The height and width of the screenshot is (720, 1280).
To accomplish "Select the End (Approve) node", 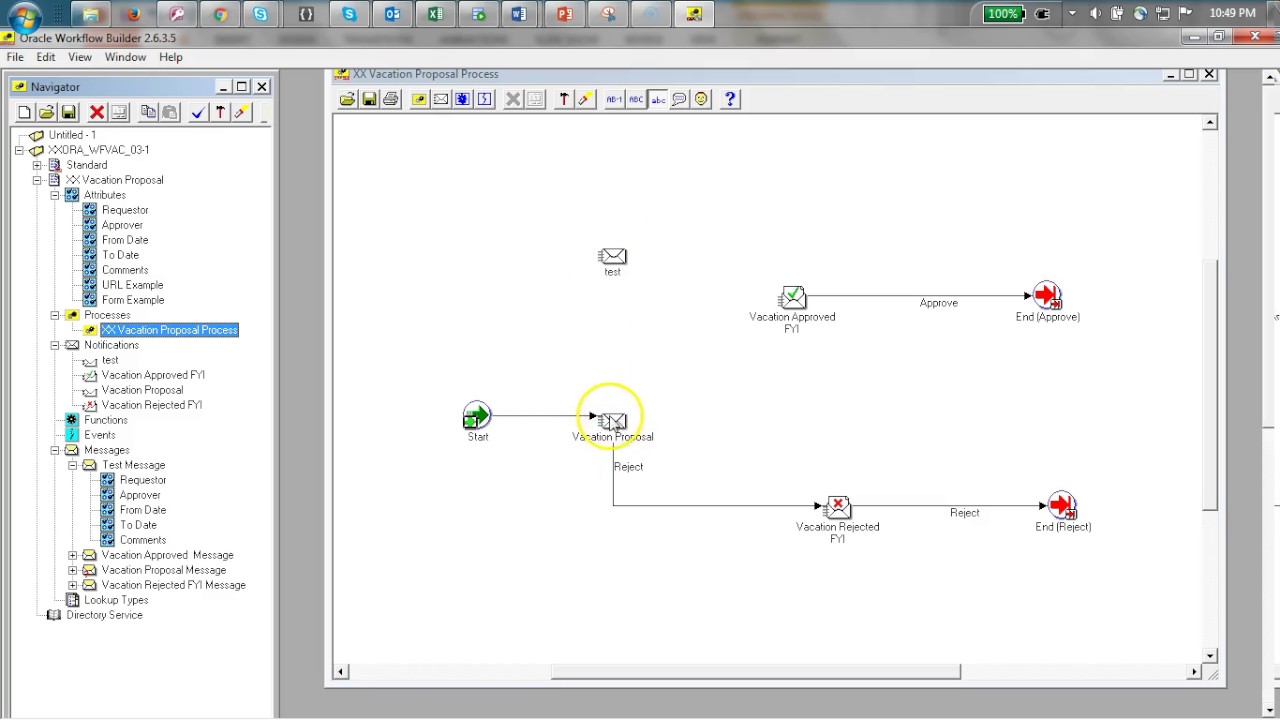I will (1047, 296).
